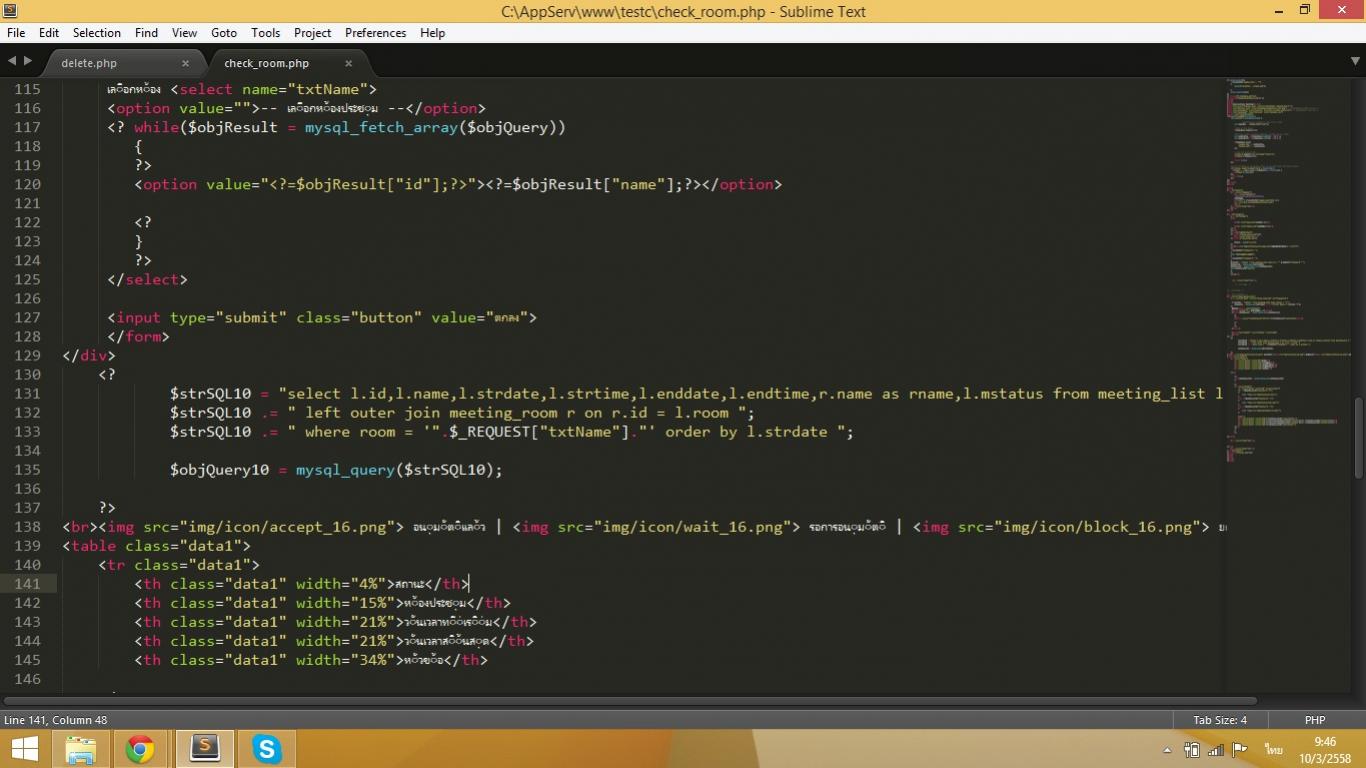Click '34%' width value on line 145
The width and height of the screenshot is (1366, 768).
click(373, 659)
